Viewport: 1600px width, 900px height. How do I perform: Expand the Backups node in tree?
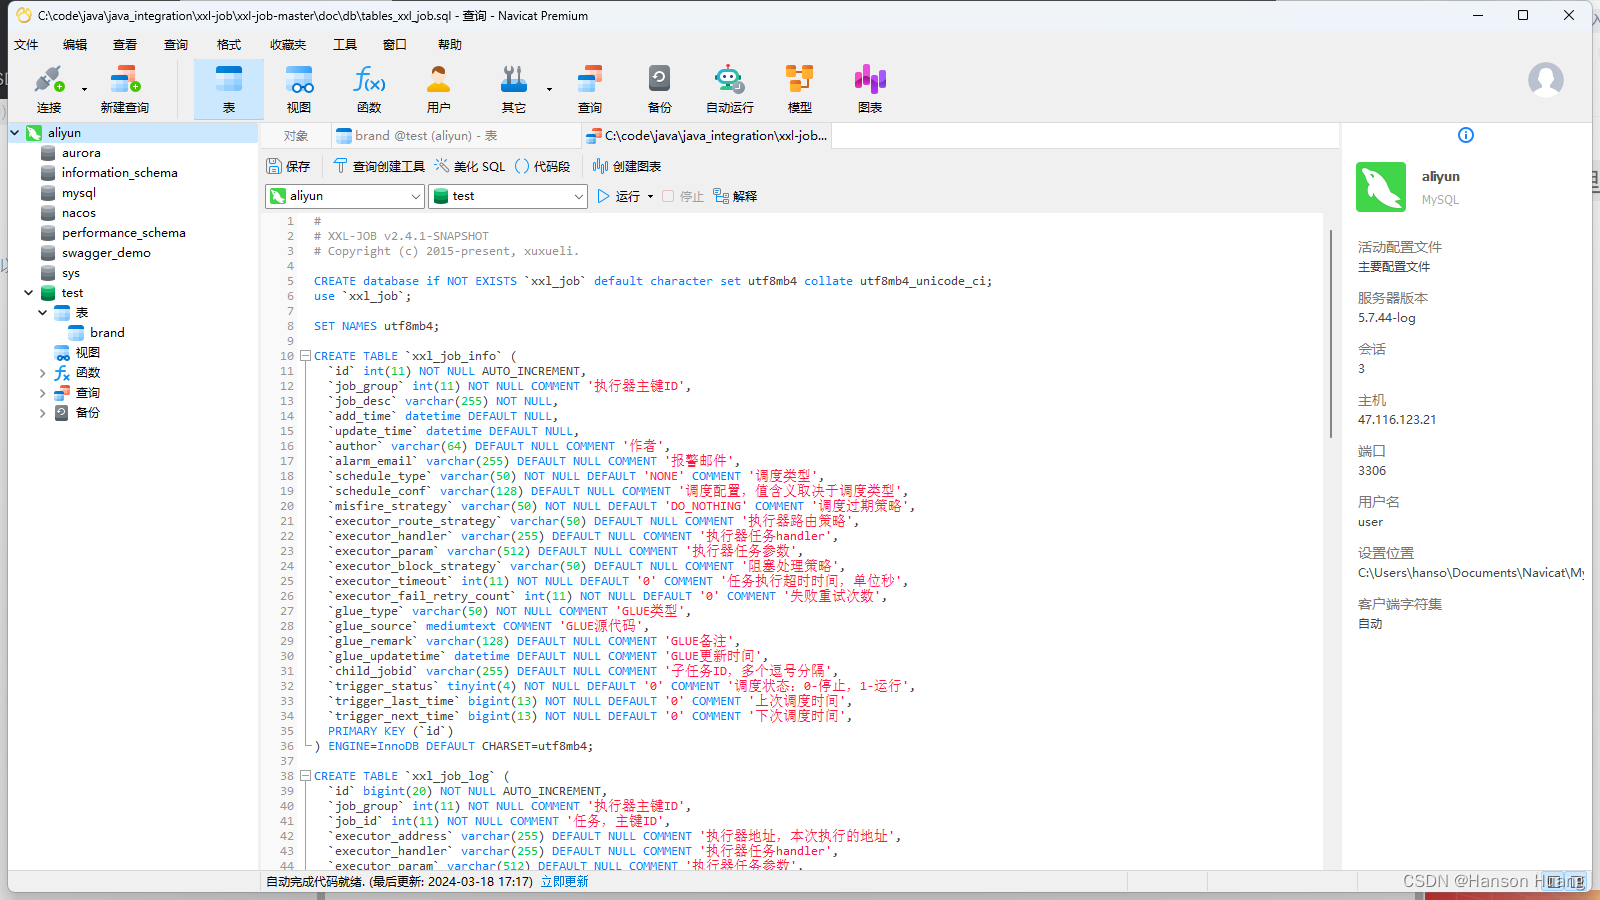click(x=43, y=413)
